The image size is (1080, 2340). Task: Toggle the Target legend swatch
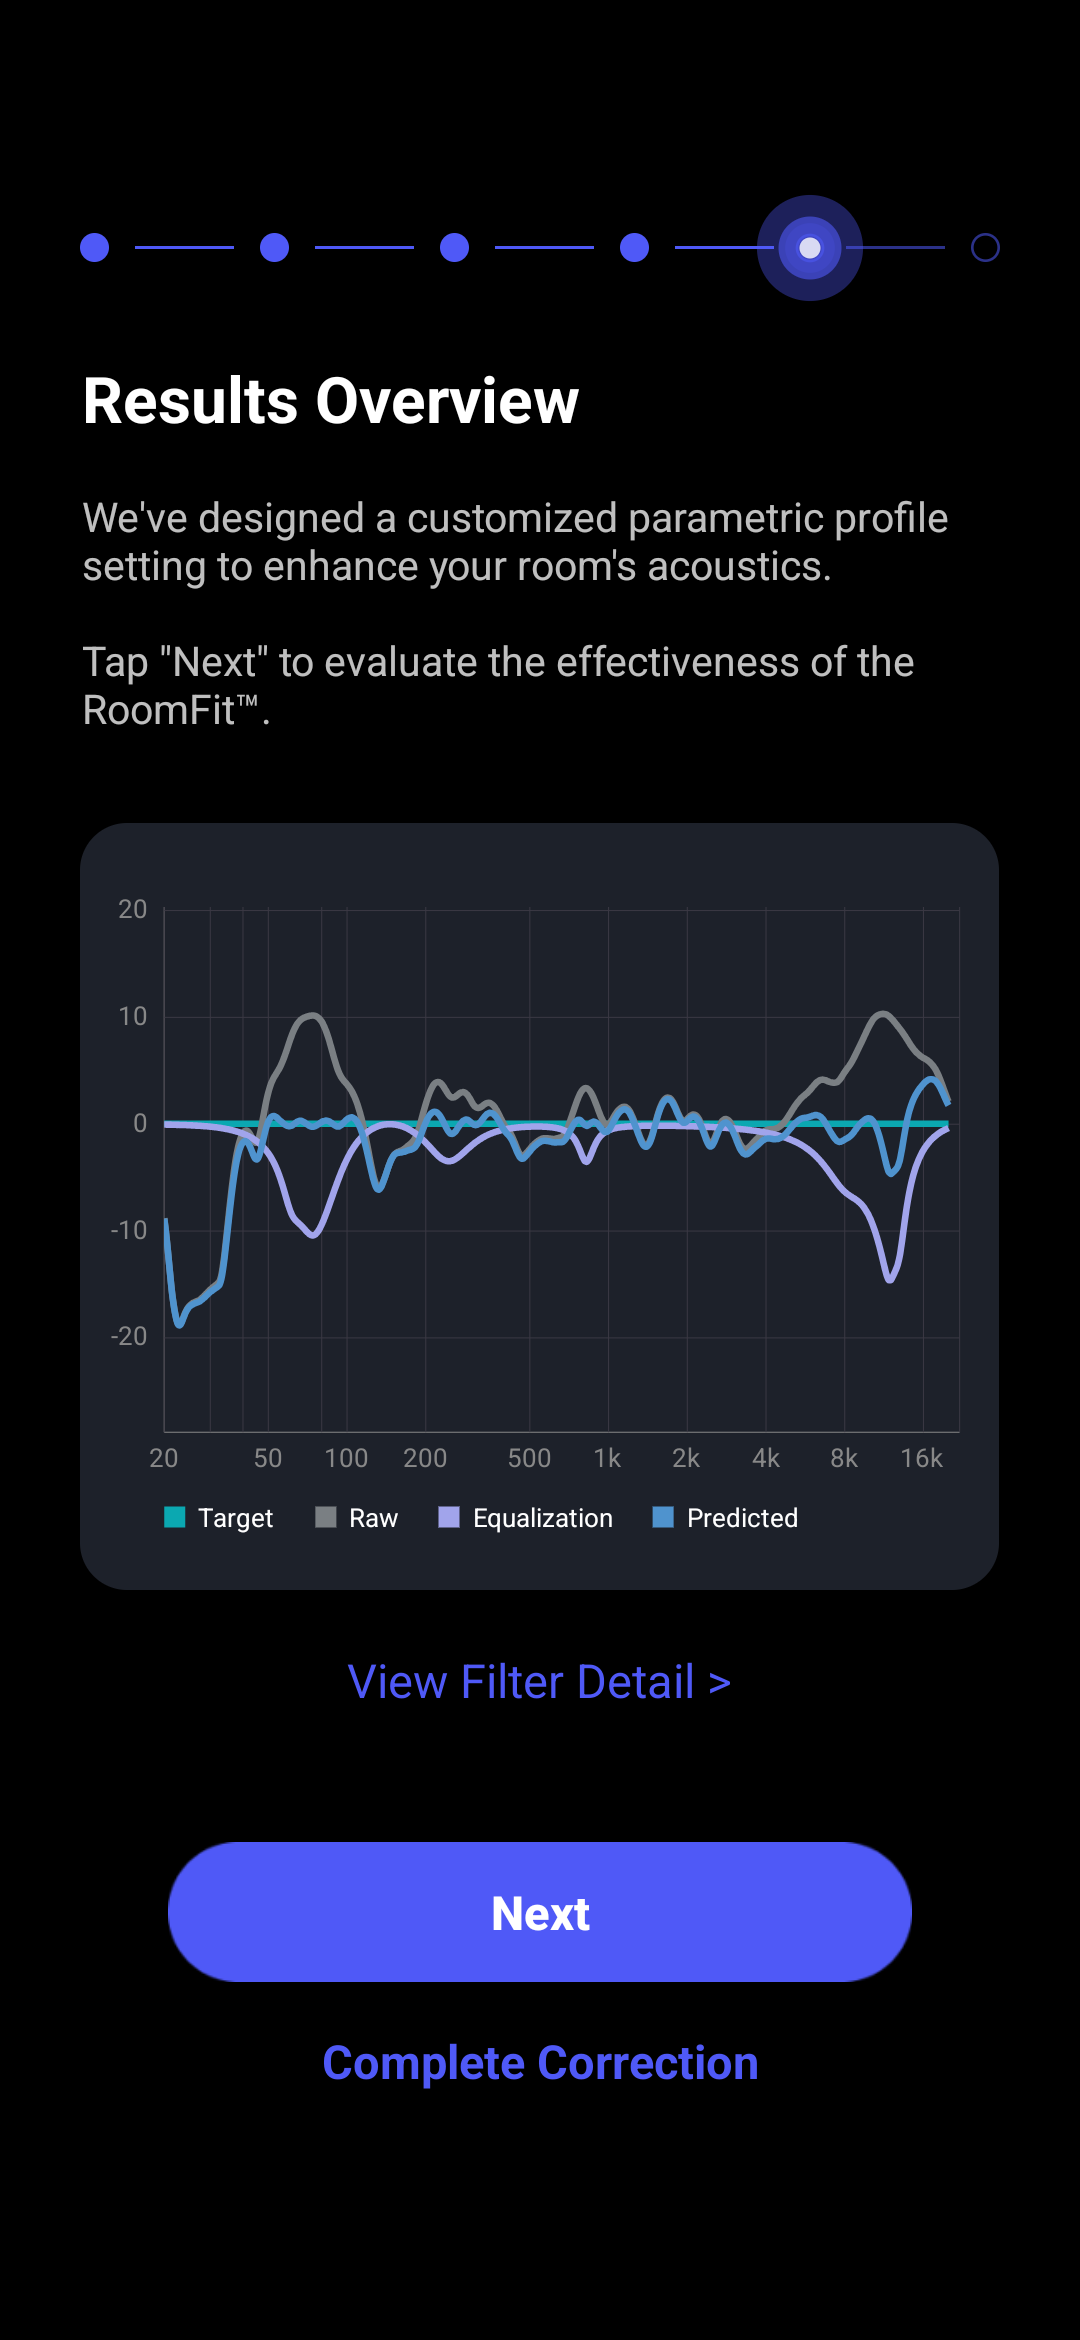175,1517
